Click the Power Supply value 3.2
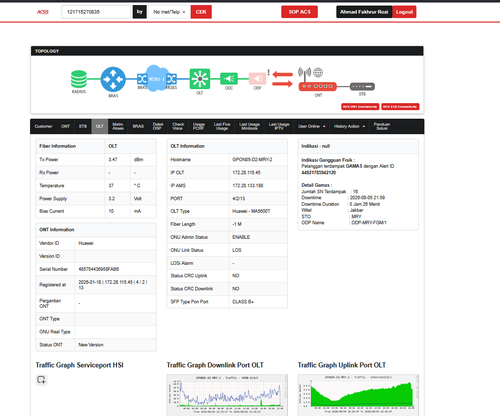 click(x=112, y=199)
